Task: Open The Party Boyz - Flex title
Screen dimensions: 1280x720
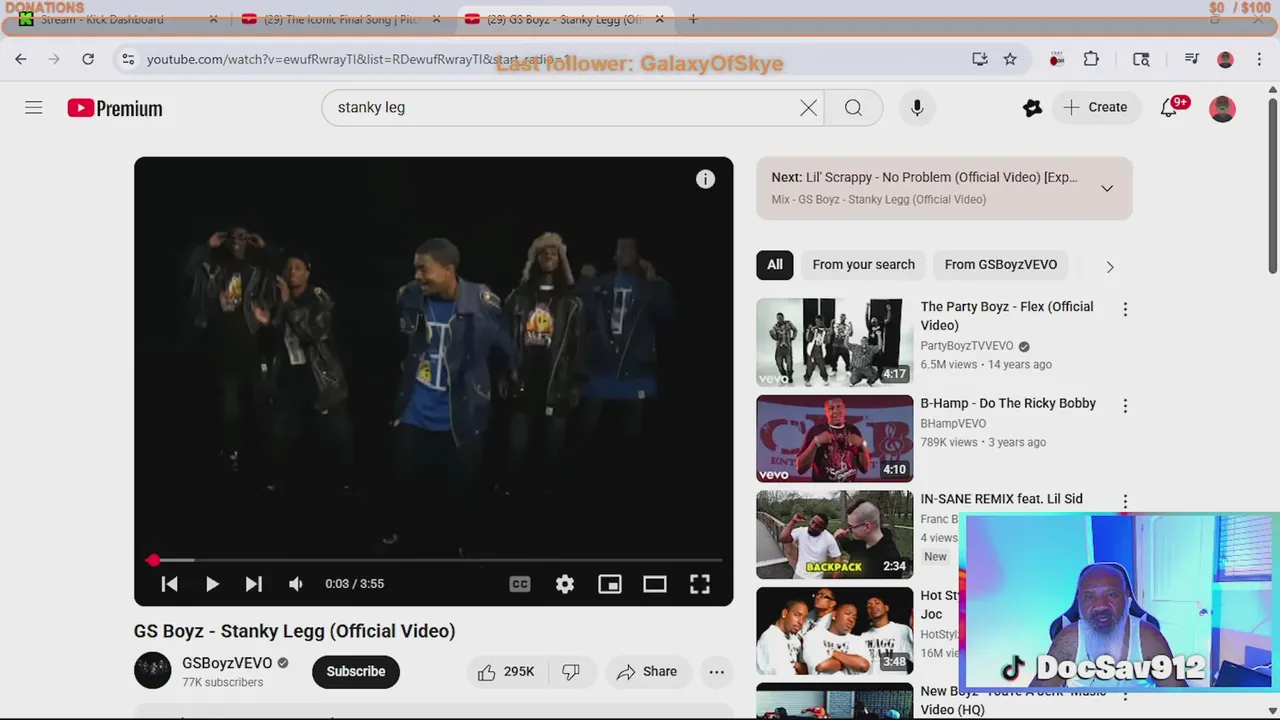Action: tap(1007, 316)
